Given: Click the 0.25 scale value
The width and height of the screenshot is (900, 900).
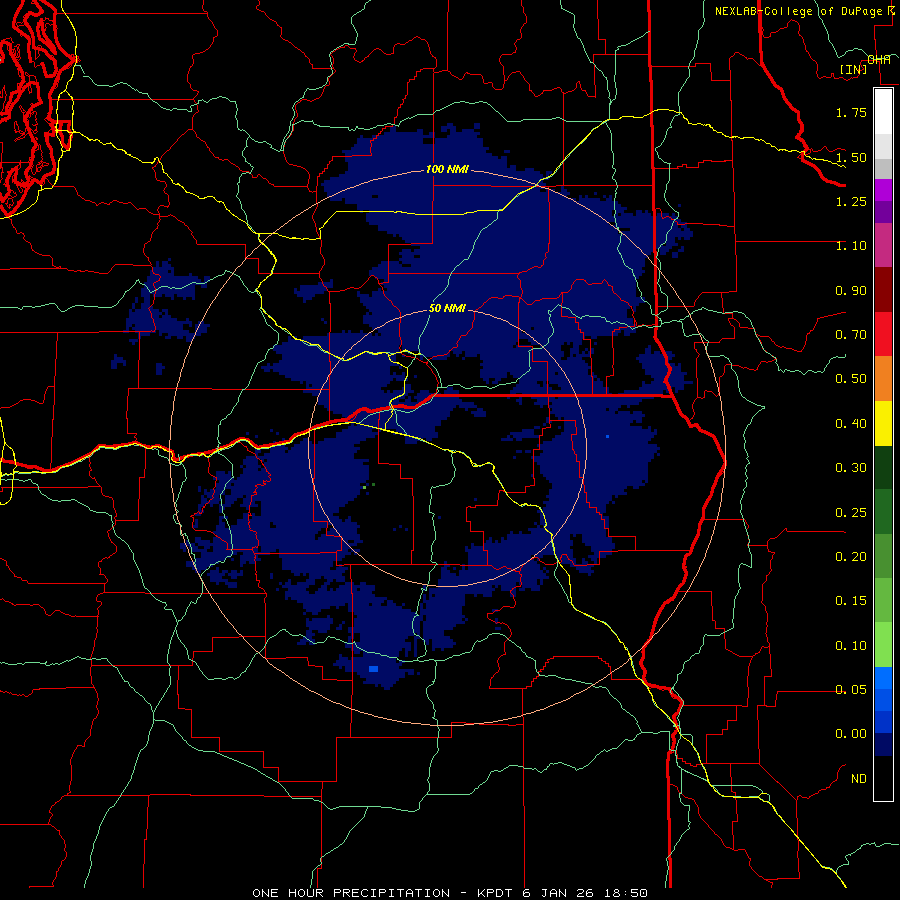Looking at the screenshot, I should coord(851,513).
